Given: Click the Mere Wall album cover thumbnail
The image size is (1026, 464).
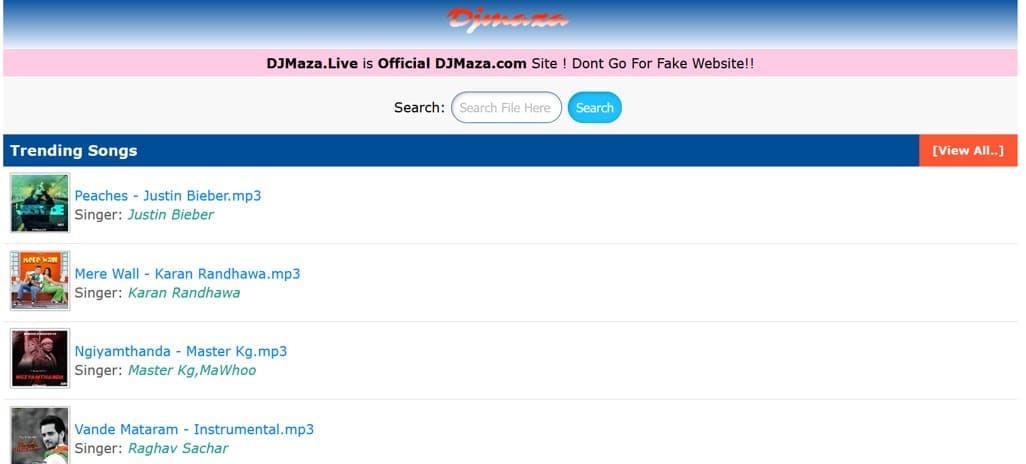Looking at the screenshot, I should (x=40, y=281).
